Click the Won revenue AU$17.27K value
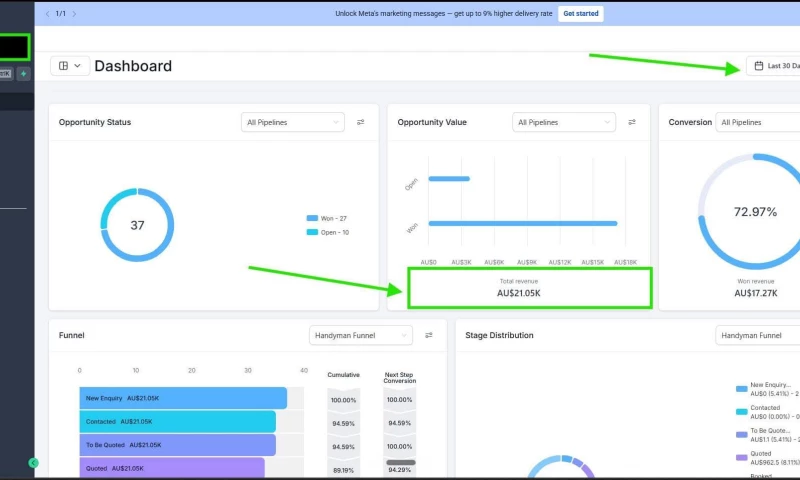 (756, 293)
